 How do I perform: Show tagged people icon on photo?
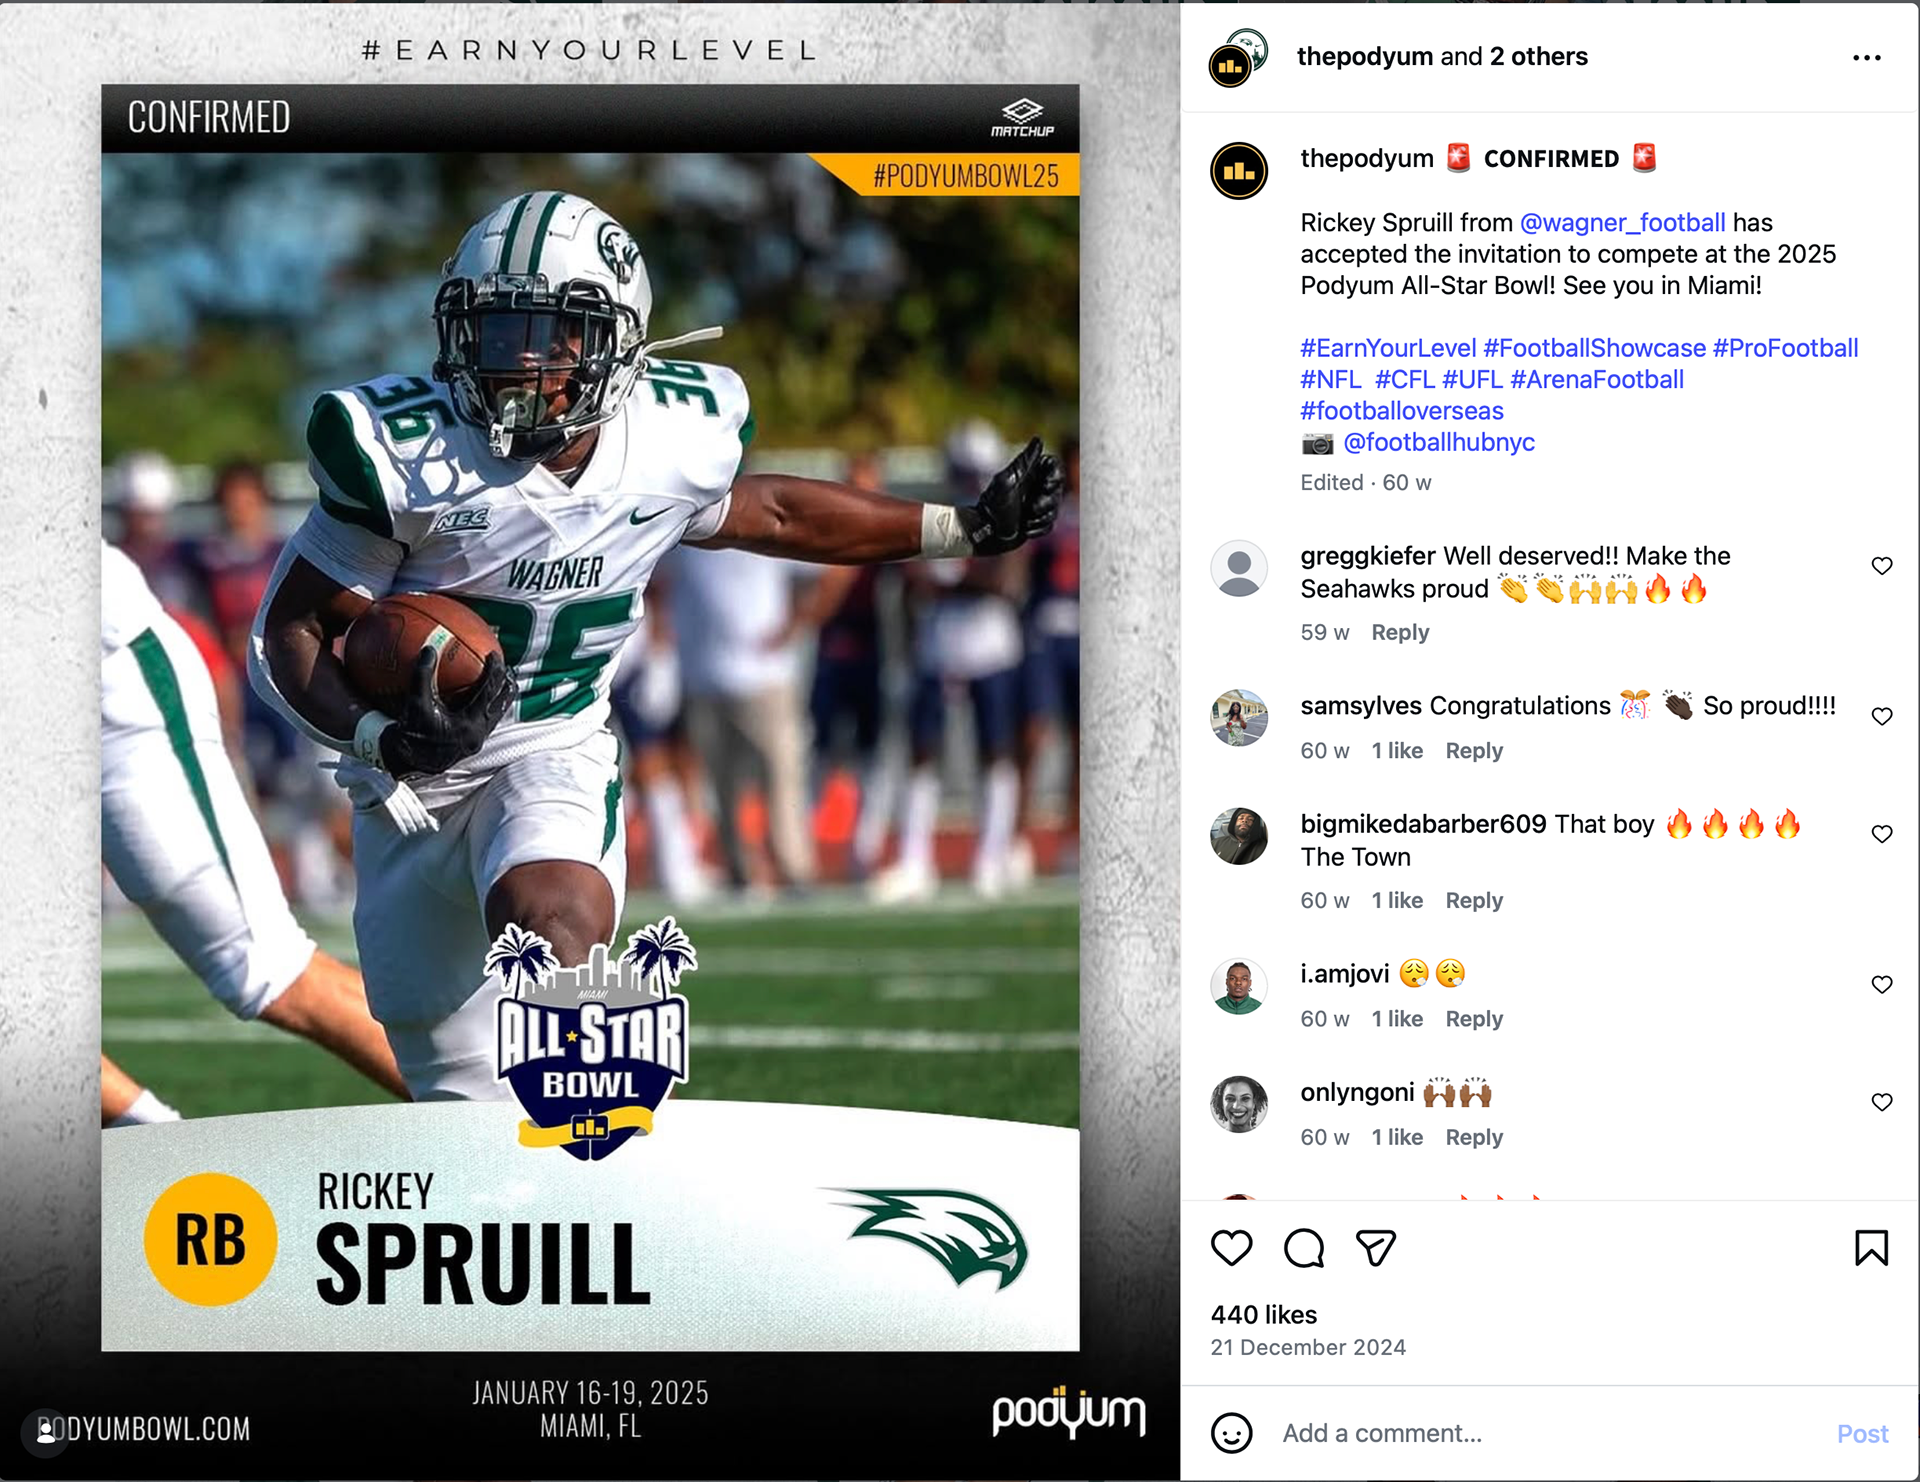coord(46,1431)
